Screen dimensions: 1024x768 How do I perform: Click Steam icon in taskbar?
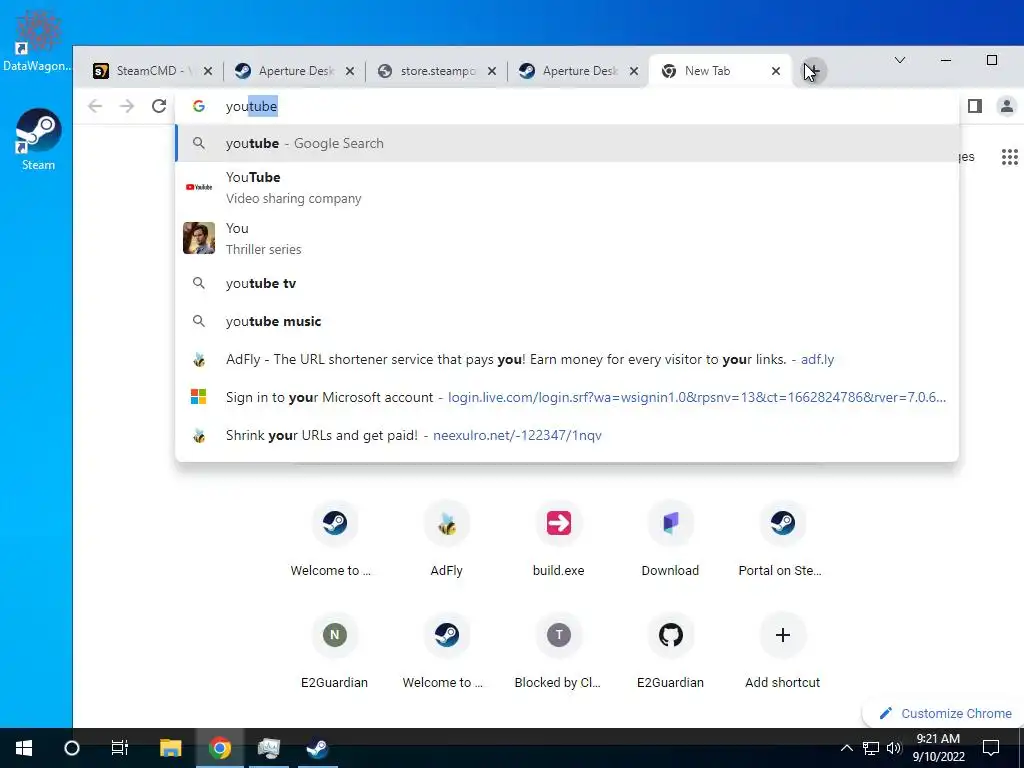point(318,748)
